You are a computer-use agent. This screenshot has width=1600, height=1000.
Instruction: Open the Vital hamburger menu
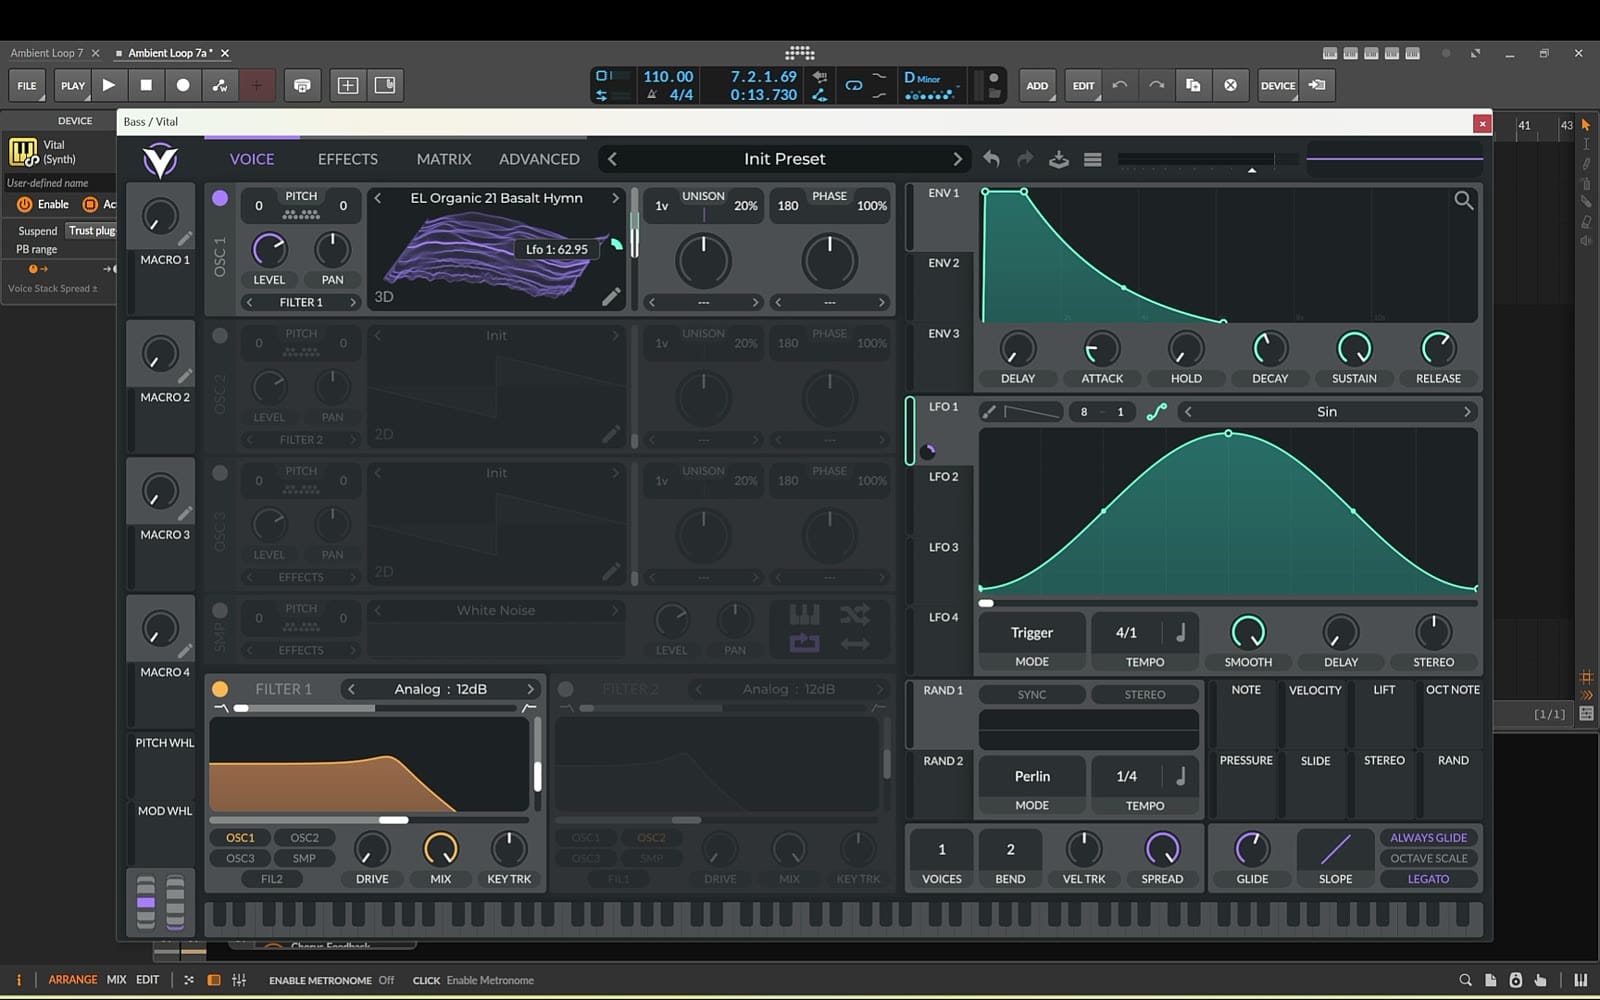1093,159
